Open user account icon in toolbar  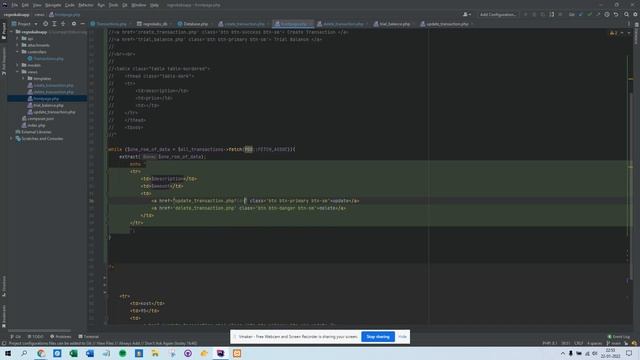click(x=467, y=14)
